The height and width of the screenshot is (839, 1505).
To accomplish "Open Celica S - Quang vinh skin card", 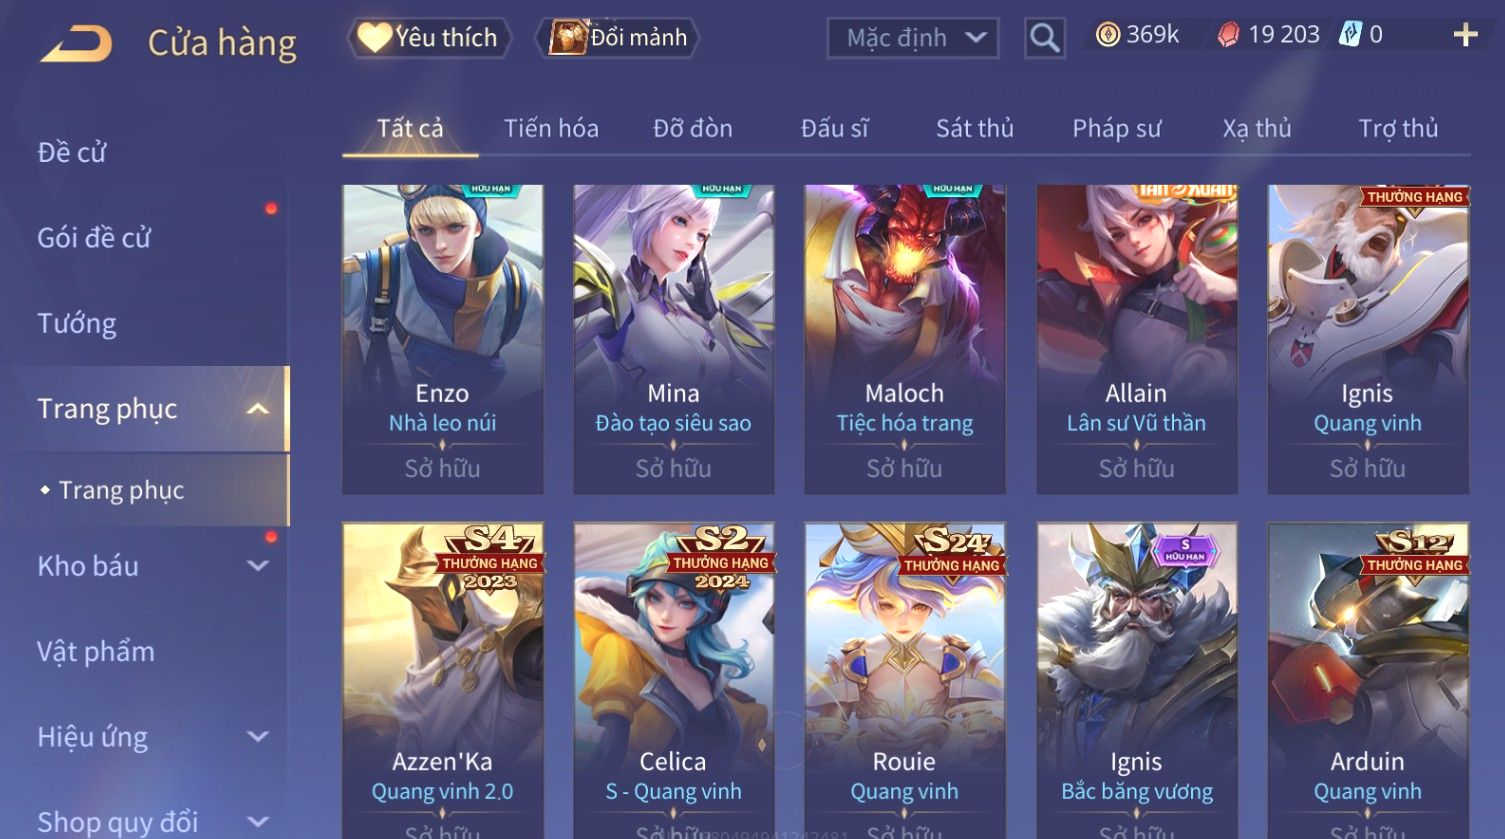I will tap(674, 680).
